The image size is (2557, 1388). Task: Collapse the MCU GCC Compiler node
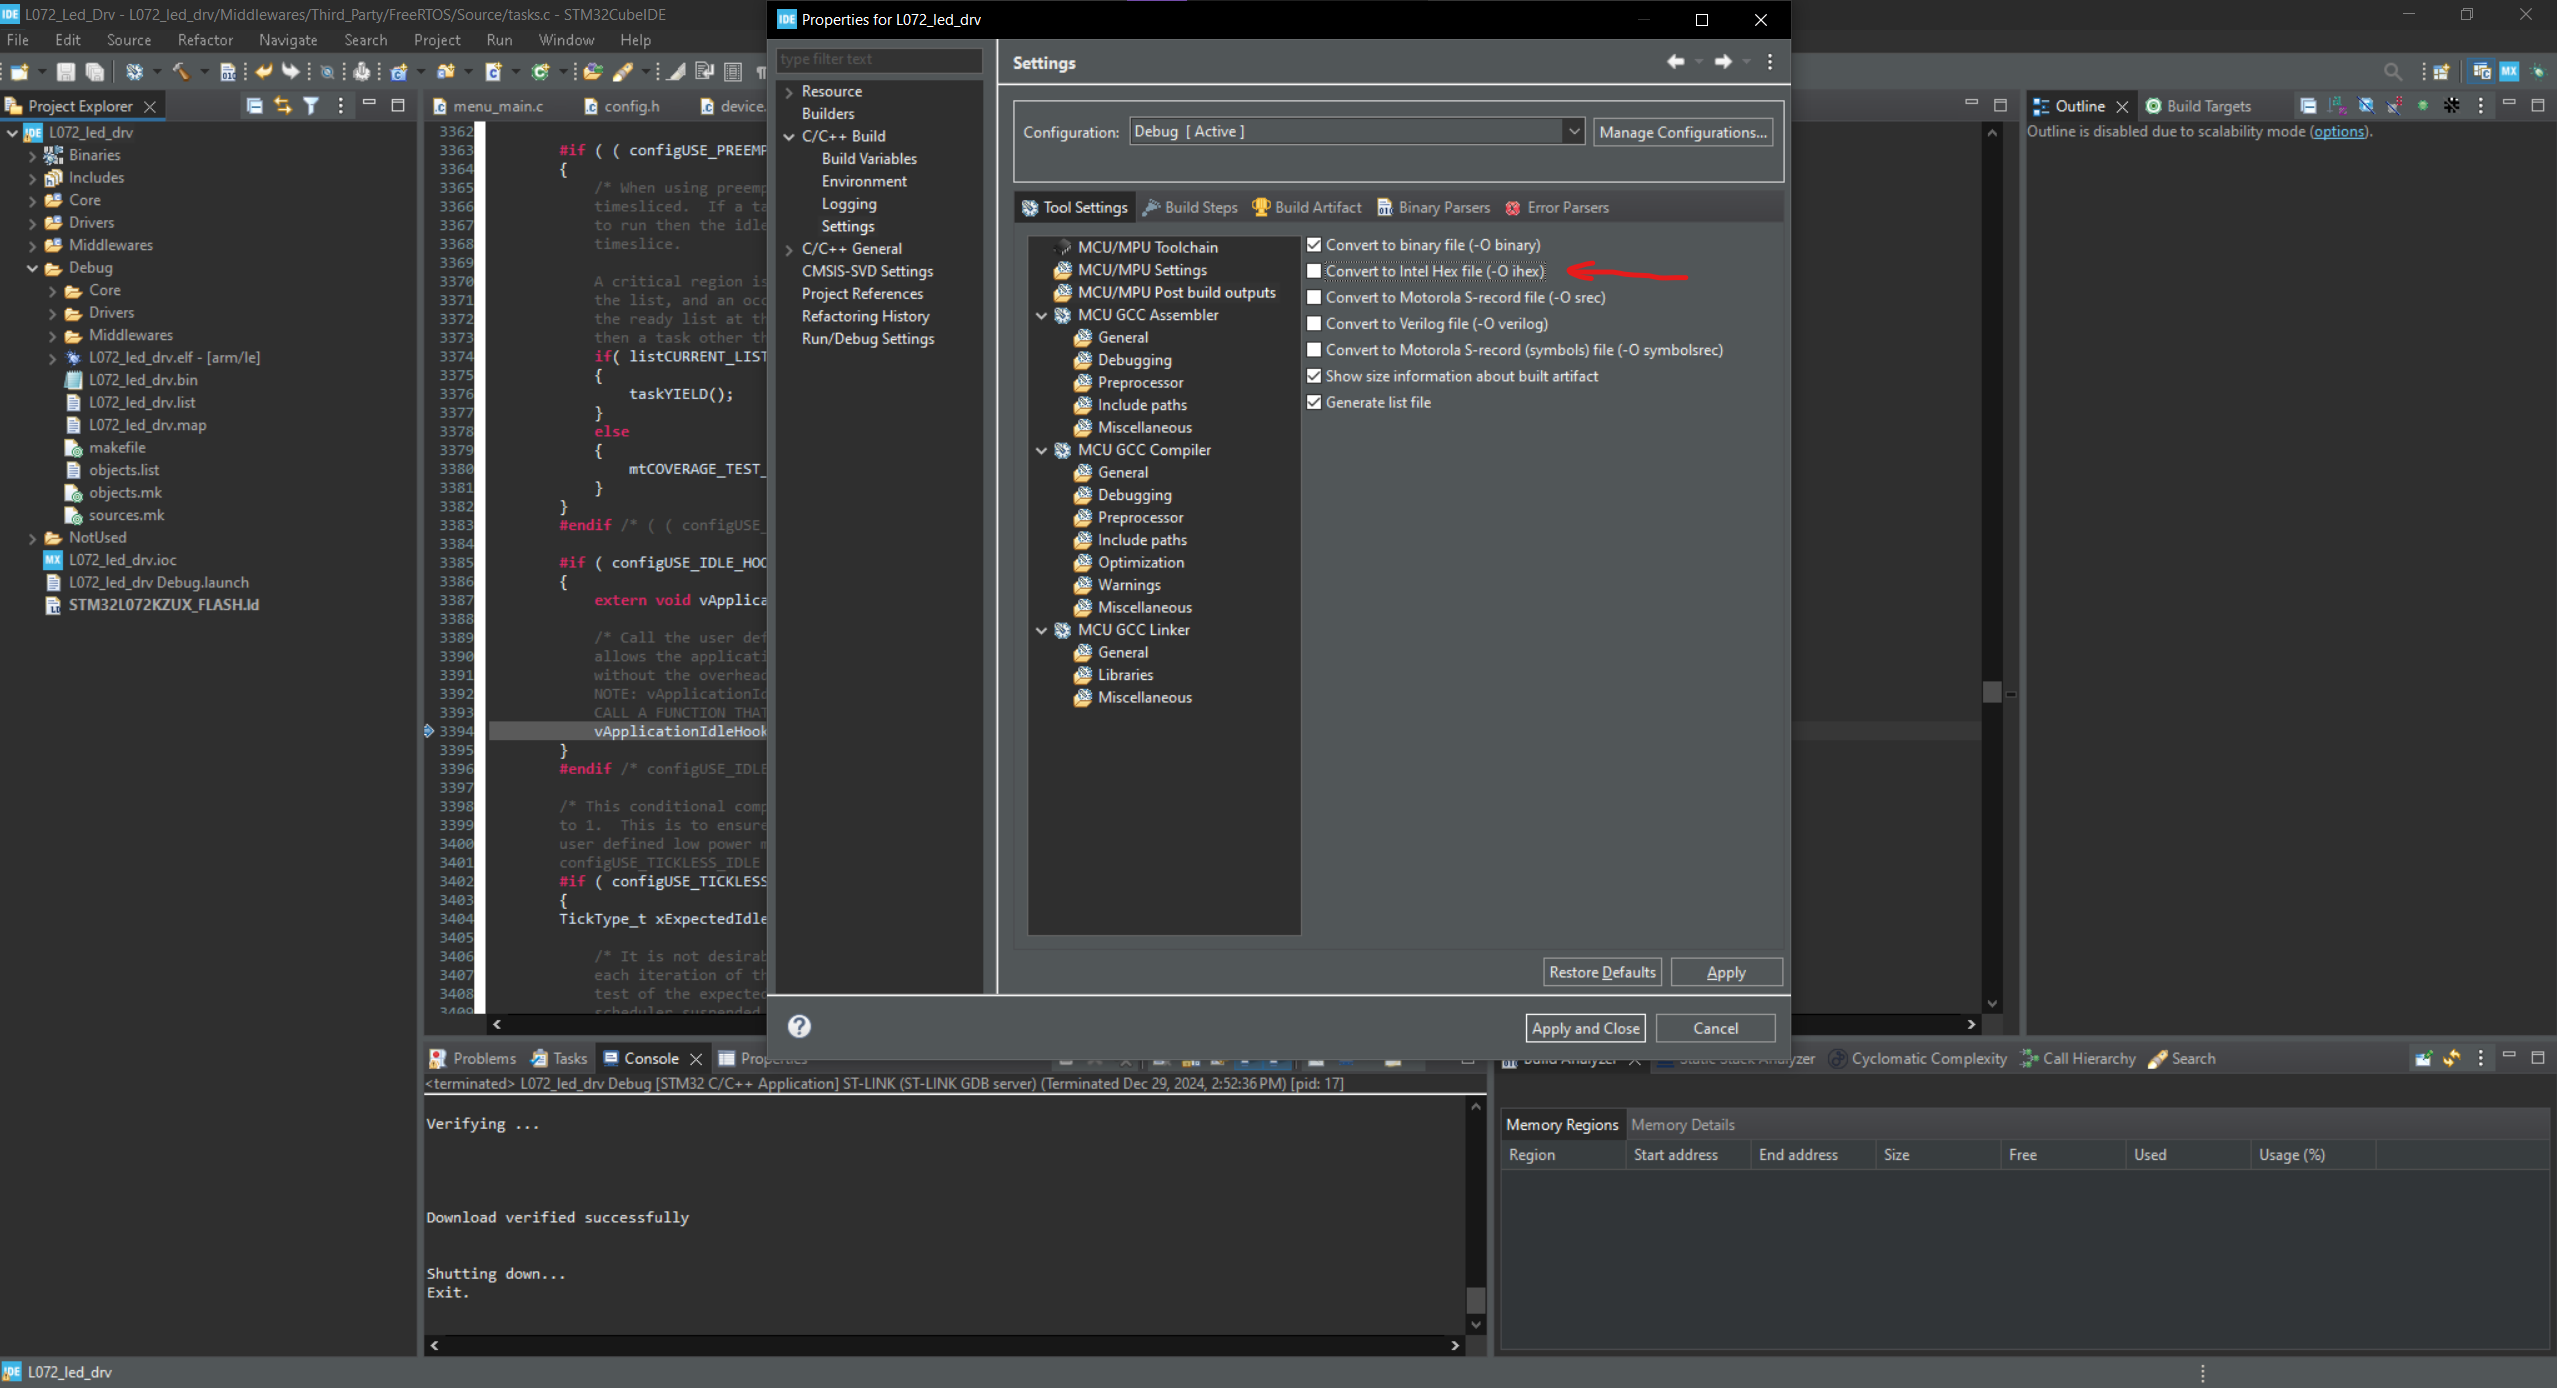(x=1042, y=450)
